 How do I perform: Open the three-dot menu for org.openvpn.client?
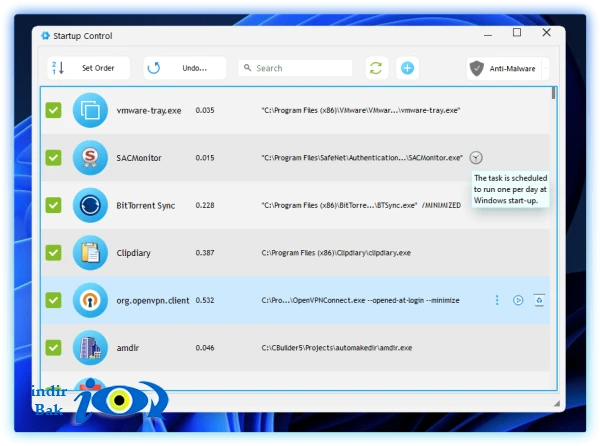(x=497, y=300)
